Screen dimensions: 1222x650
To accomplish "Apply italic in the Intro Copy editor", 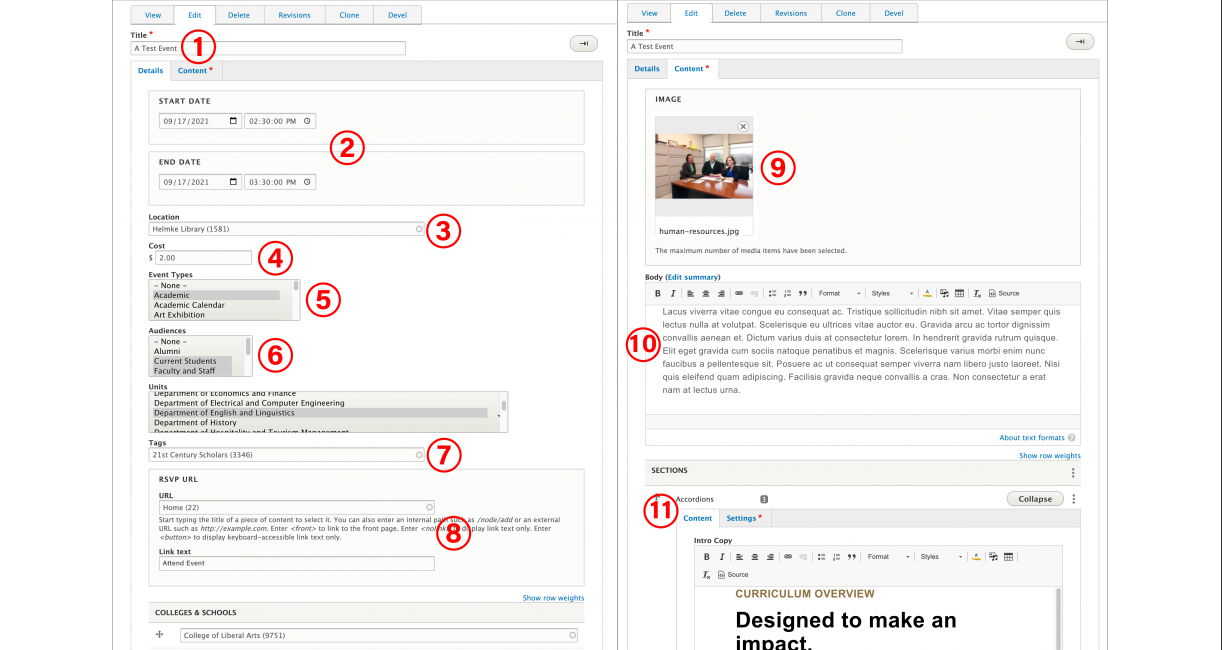I will [722, 557].
